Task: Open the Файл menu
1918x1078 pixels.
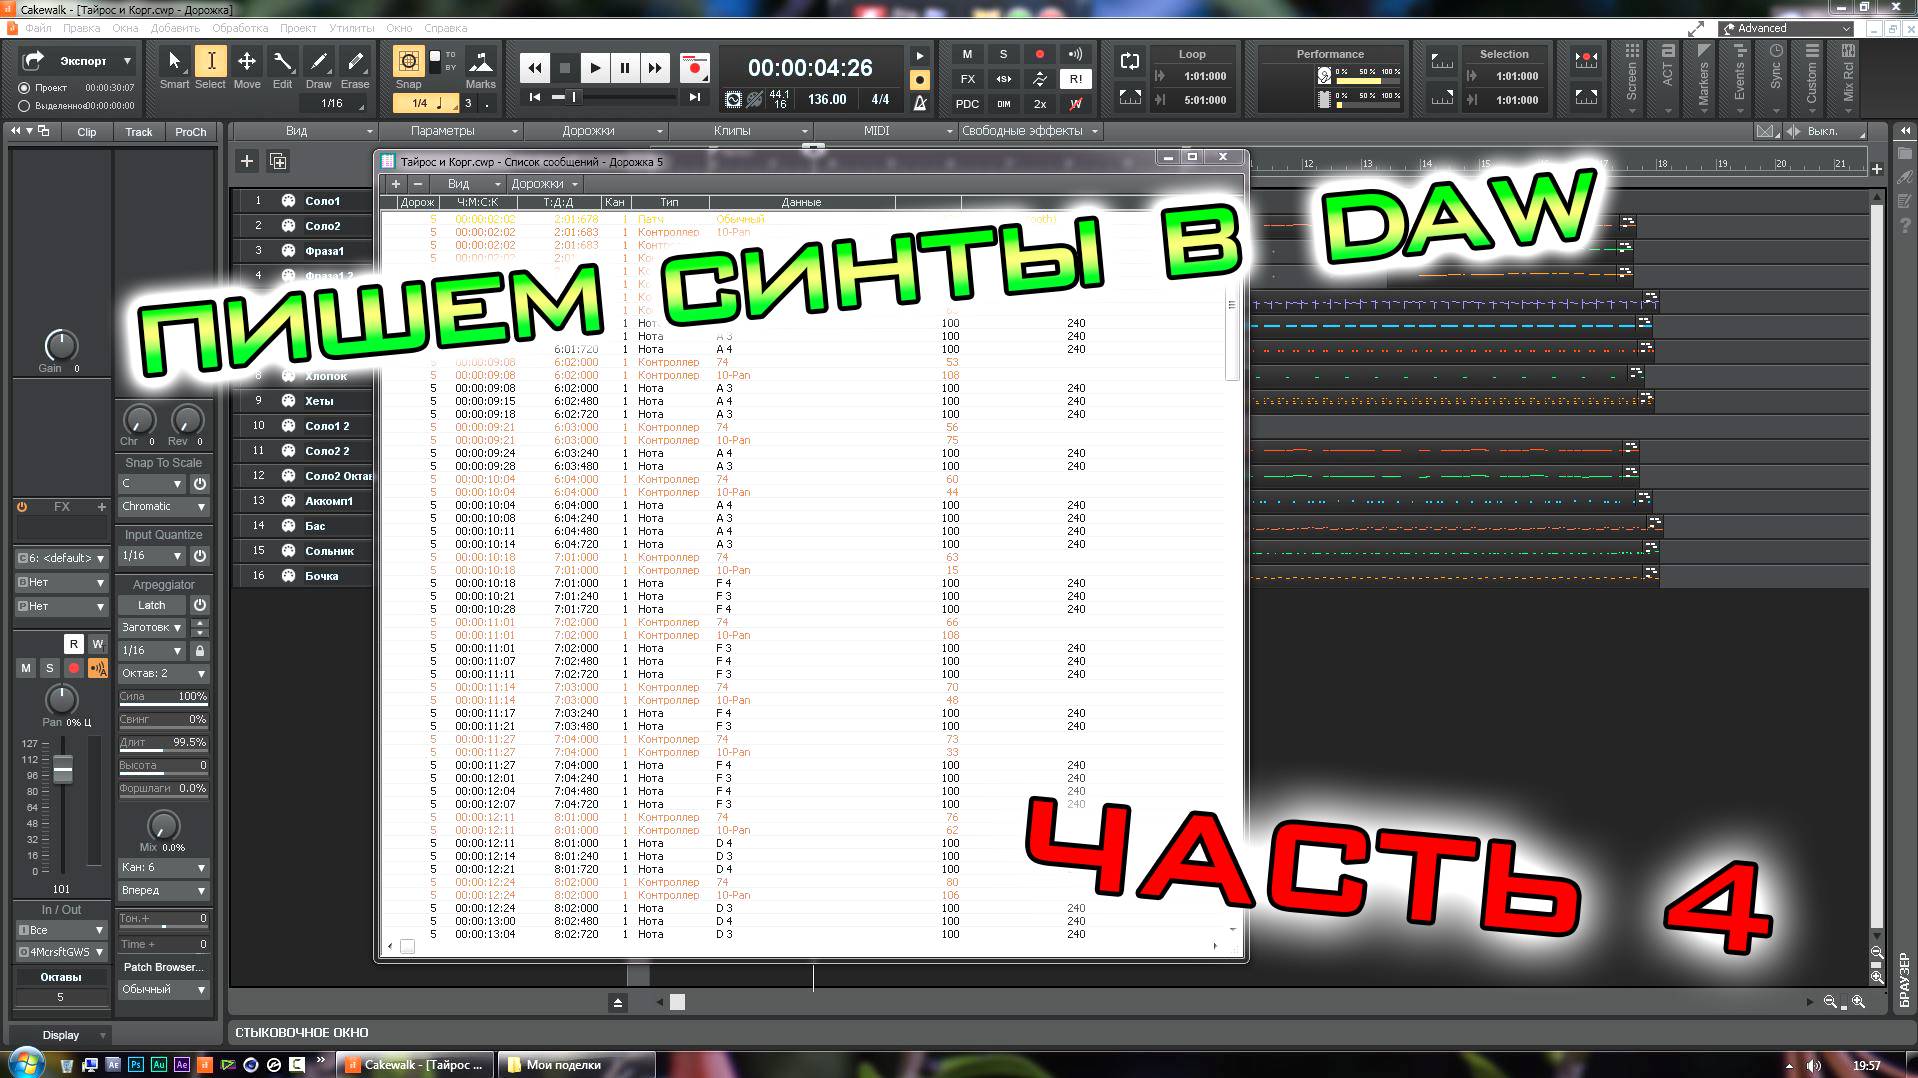Action: tap(37, 28)
